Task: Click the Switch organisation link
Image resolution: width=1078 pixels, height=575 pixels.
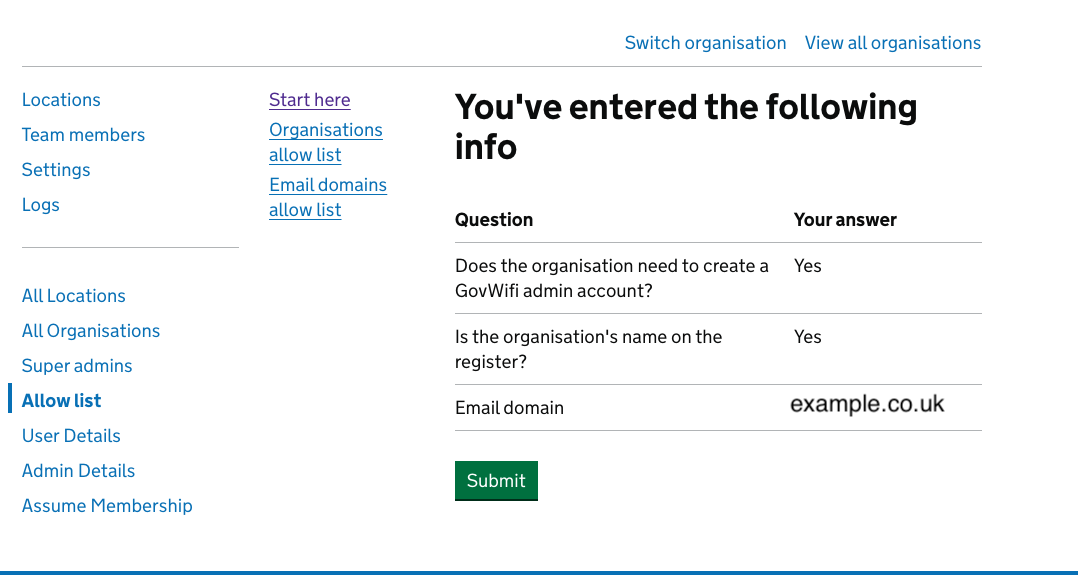Action: coord(705,43)
